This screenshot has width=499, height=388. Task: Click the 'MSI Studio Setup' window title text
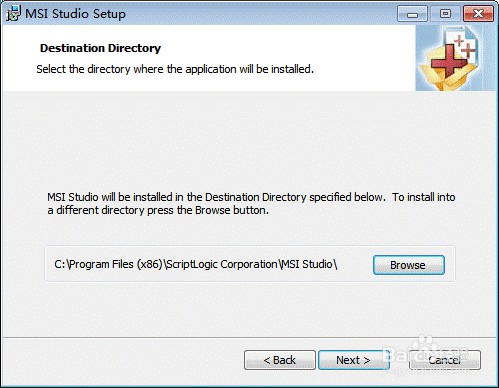click(76, 14)
